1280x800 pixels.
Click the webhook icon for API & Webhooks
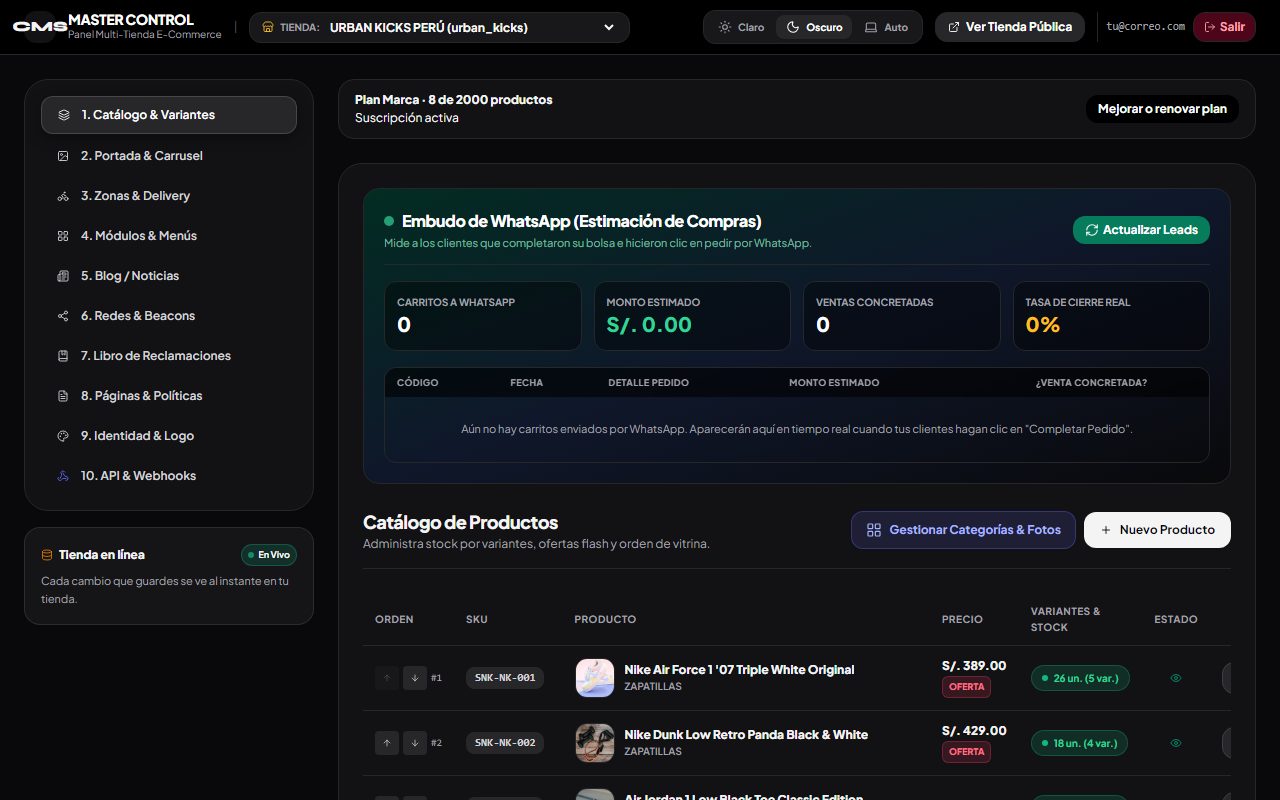click(x=63, y=476)
